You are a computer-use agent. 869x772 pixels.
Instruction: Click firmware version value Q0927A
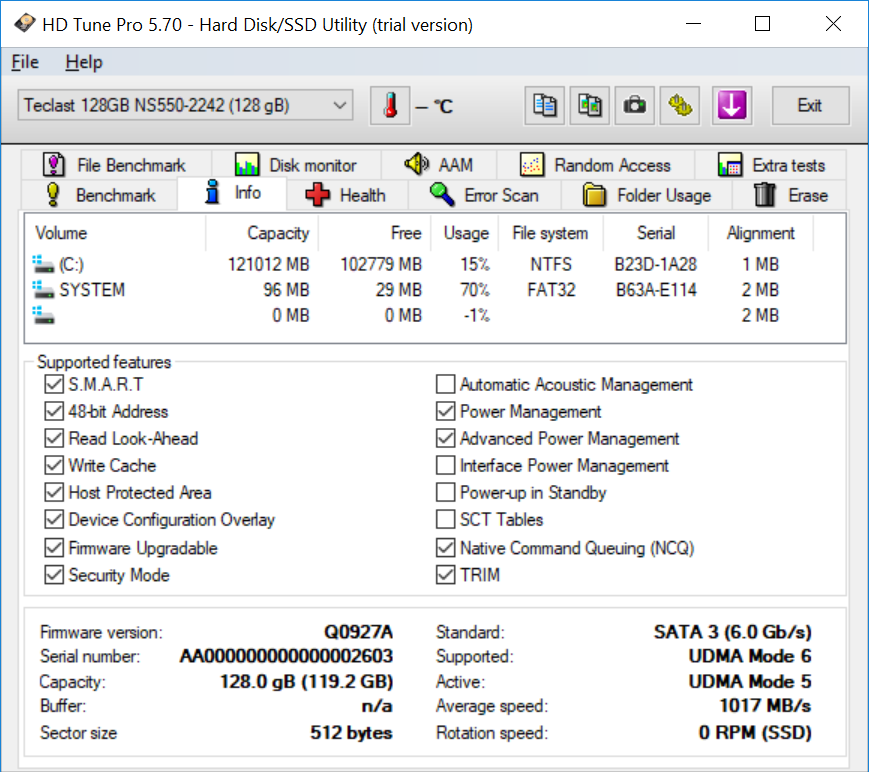pyautogui.click(x=359, y=632)
